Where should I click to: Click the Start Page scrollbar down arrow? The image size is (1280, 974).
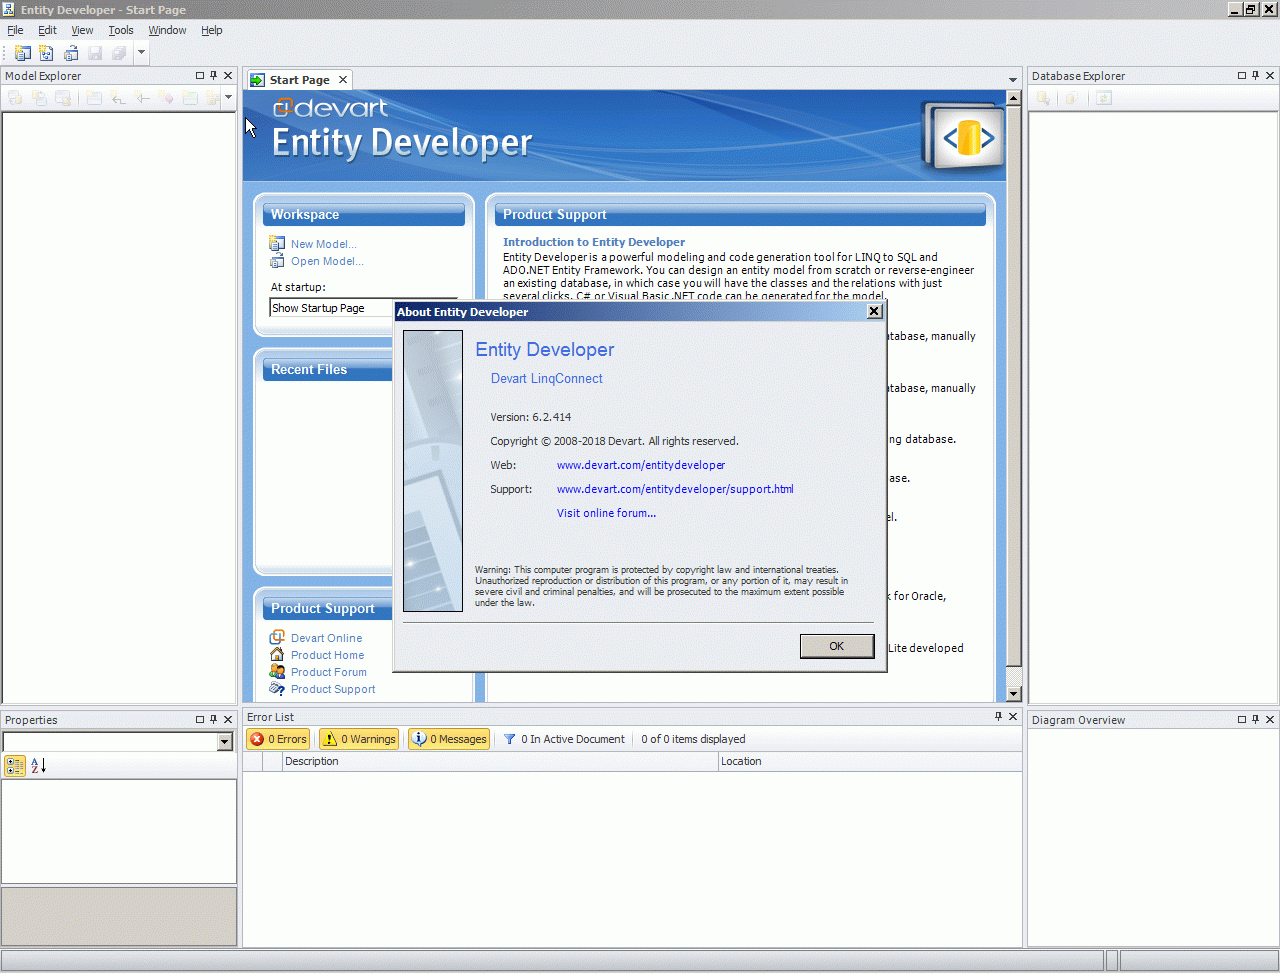tap(1013, 693)
